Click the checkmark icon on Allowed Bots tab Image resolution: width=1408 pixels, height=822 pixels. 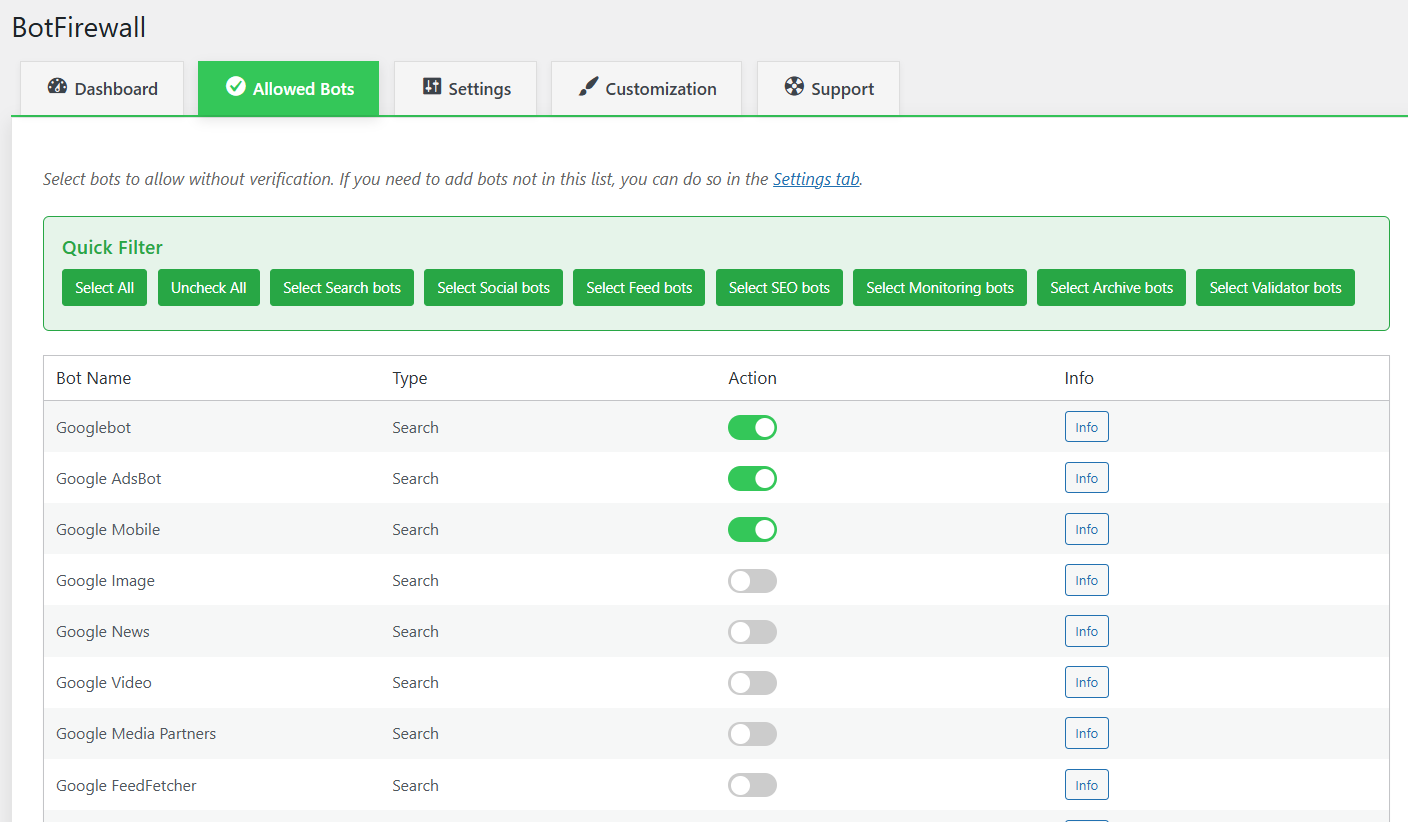coord(234,88)
